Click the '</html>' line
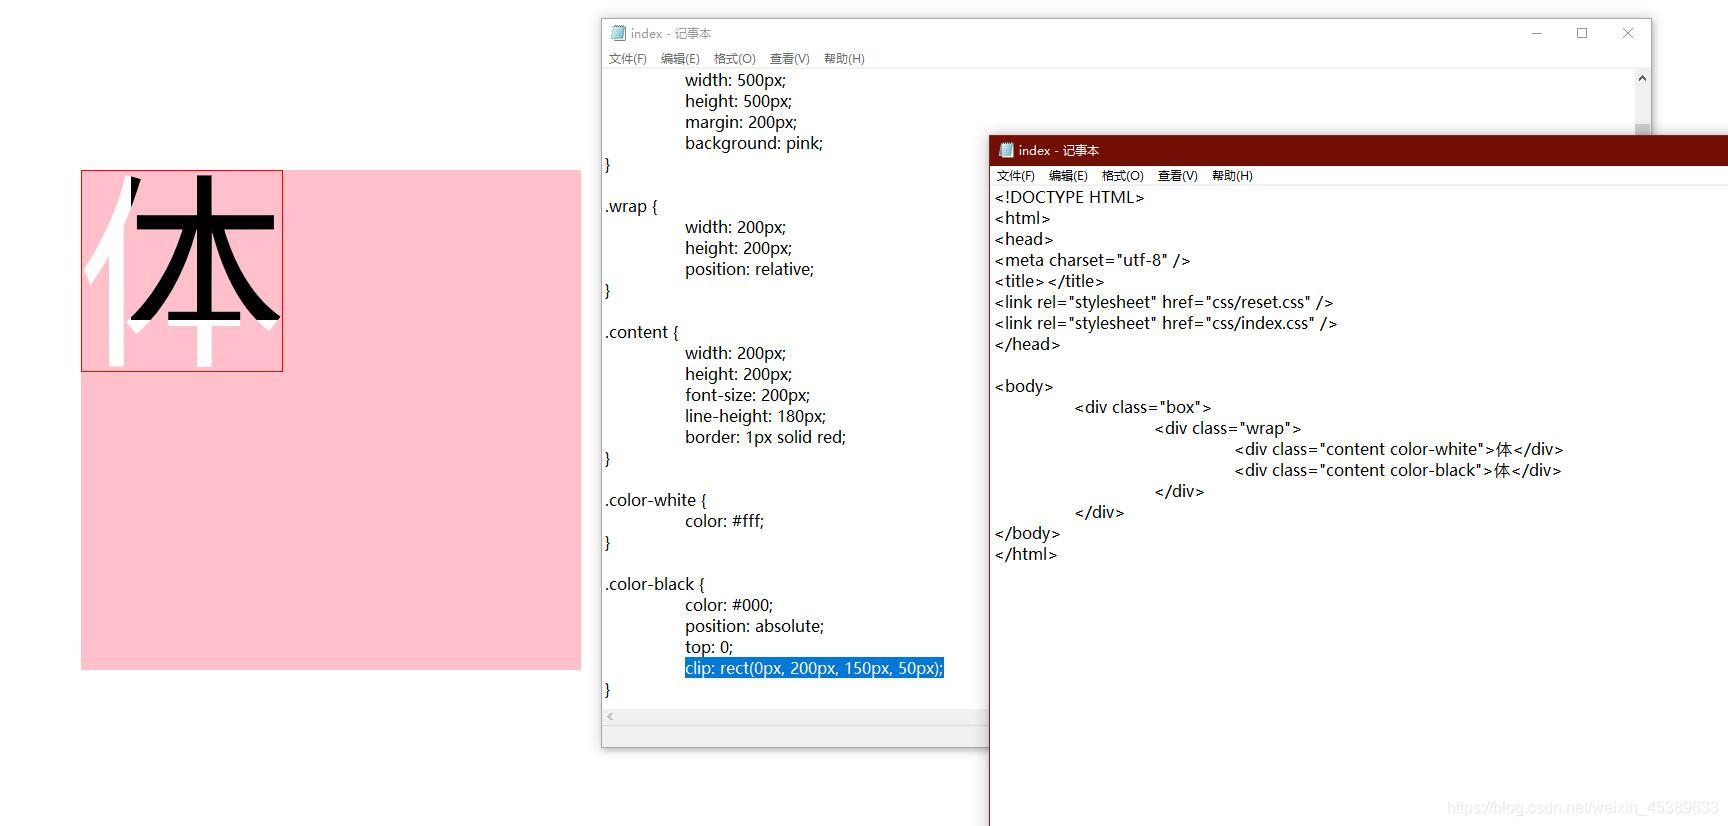Screen dimensions: 1728x826 tap(1026, 554)
